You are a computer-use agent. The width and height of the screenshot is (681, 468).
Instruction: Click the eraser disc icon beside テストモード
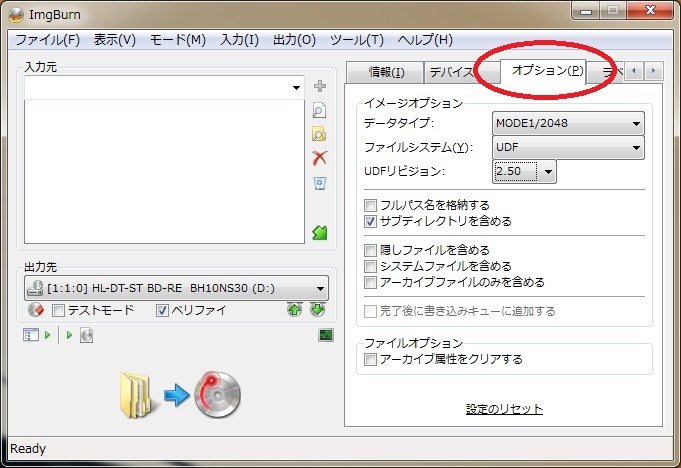point(36,310)
